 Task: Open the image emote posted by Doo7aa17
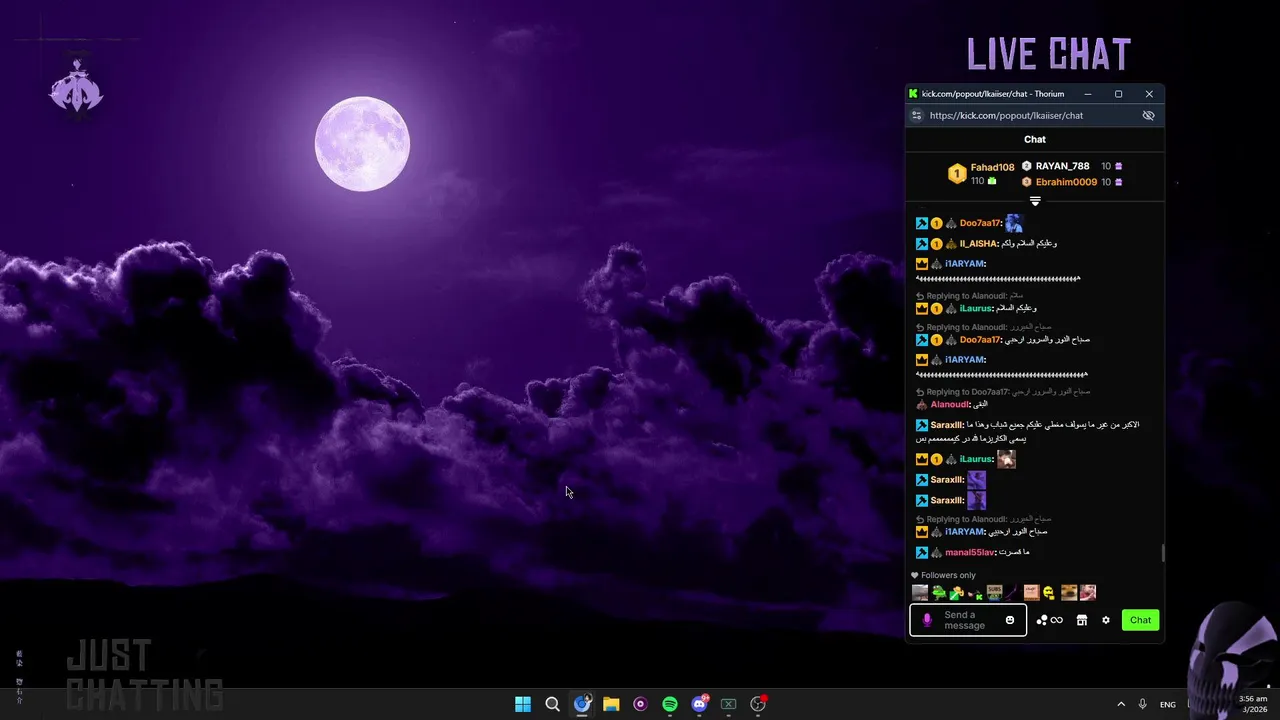(1014, 223)
